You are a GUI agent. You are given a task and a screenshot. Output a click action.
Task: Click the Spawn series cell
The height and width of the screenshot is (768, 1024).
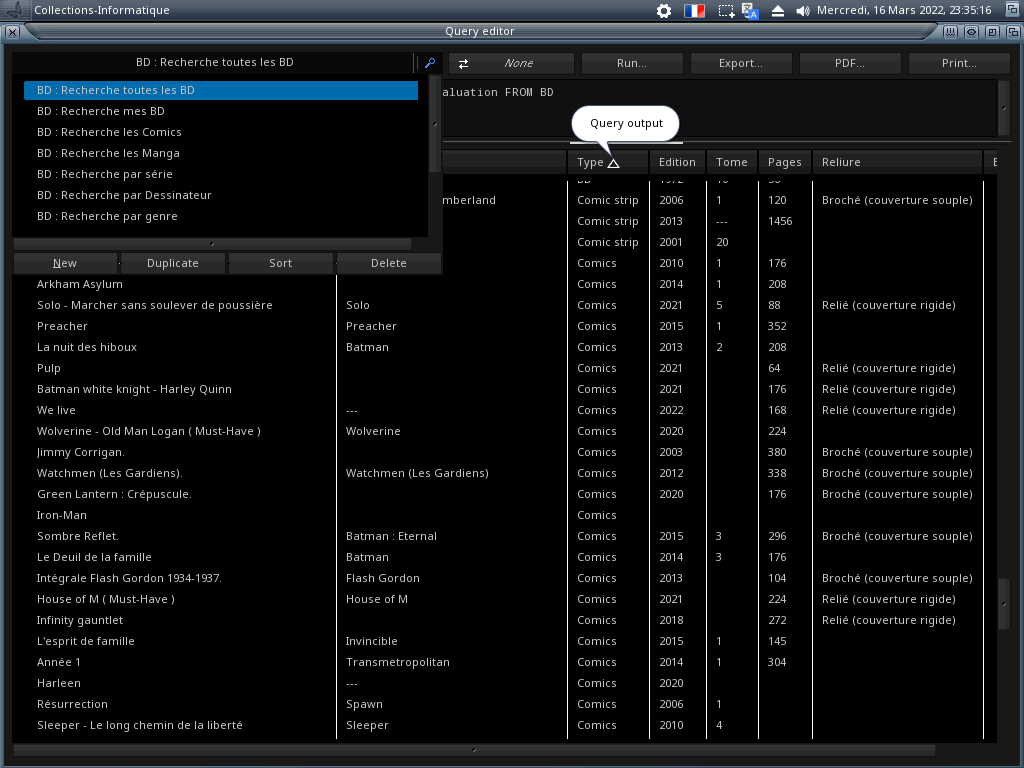click(x=364, y=704)
